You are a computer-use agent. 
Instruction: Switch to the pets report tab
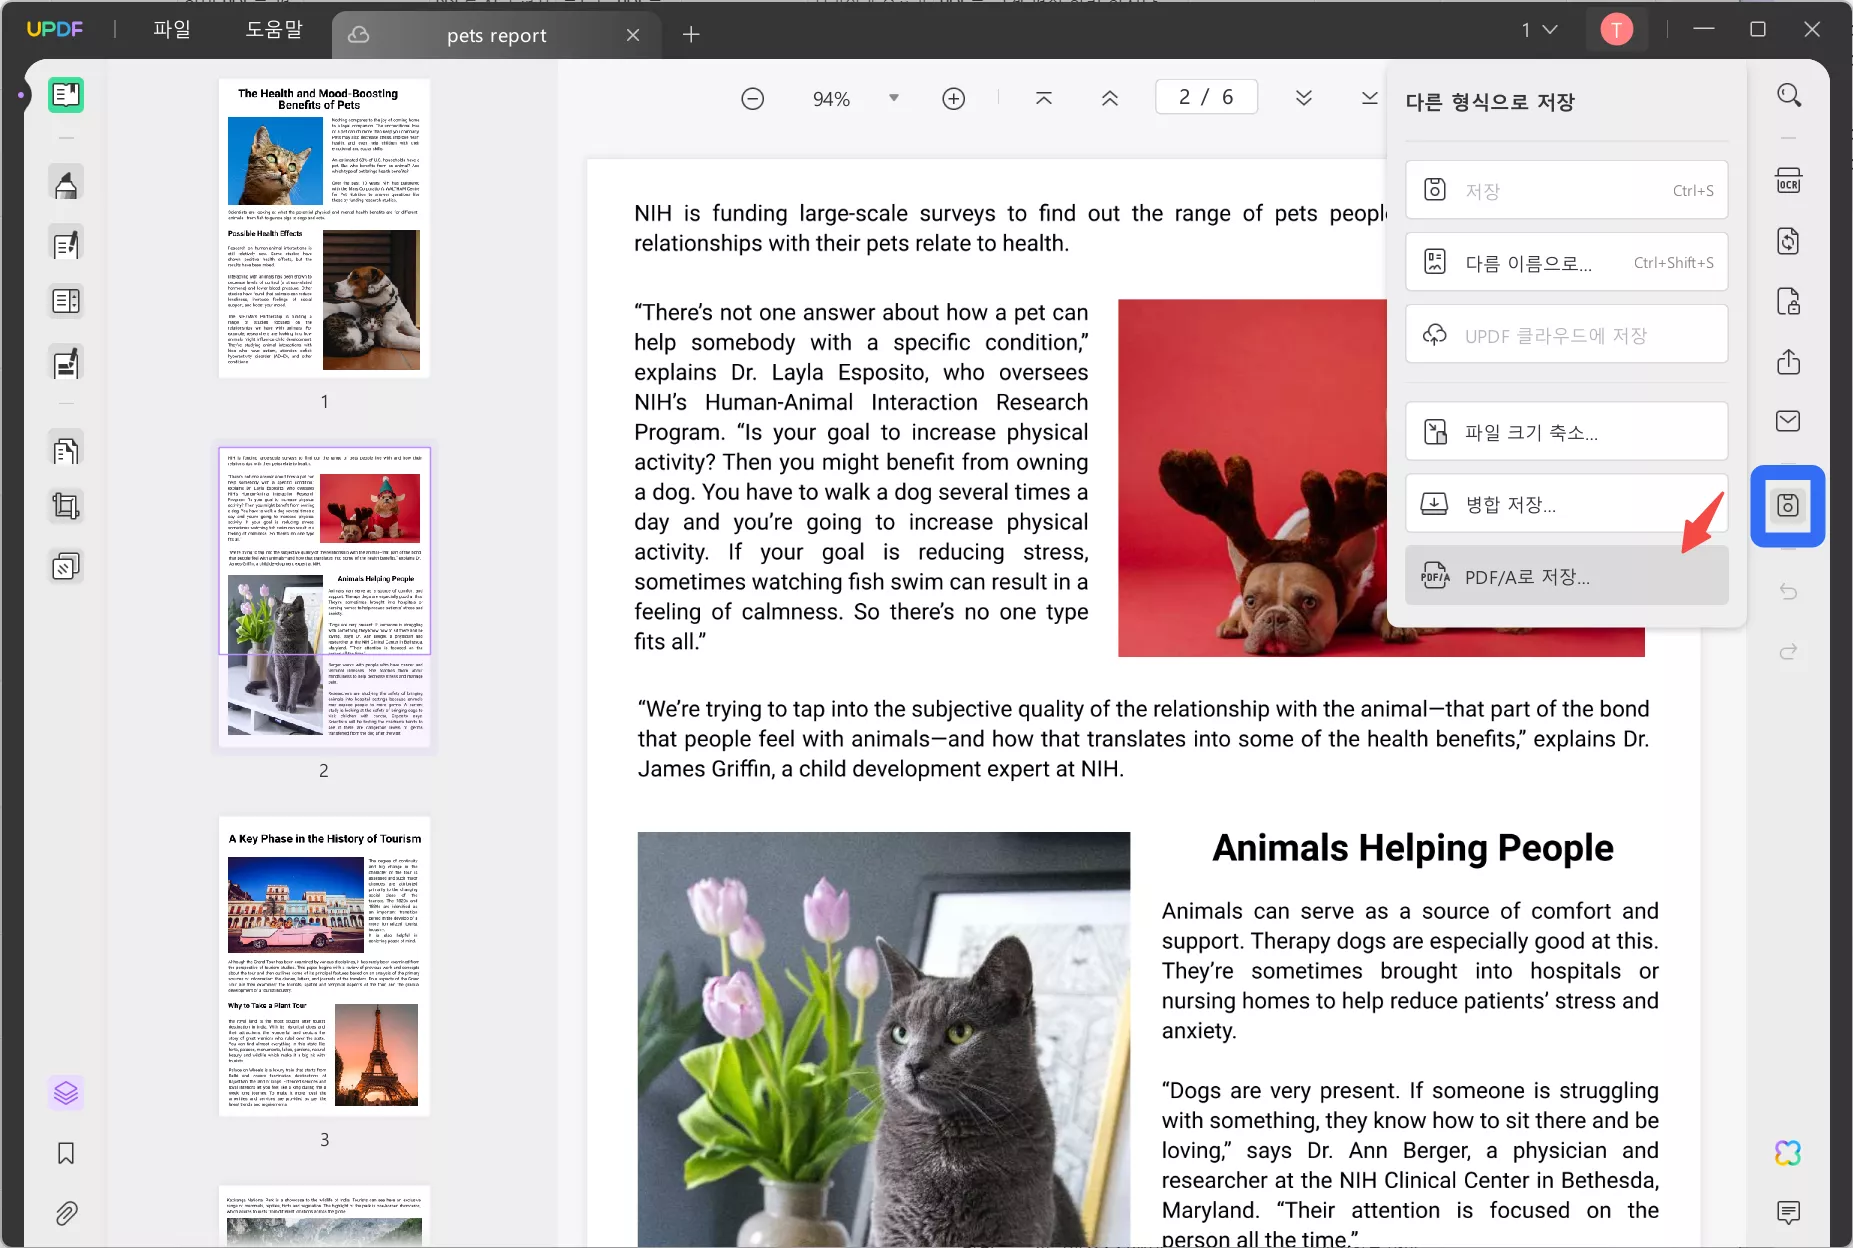click(x=497, y=35)
